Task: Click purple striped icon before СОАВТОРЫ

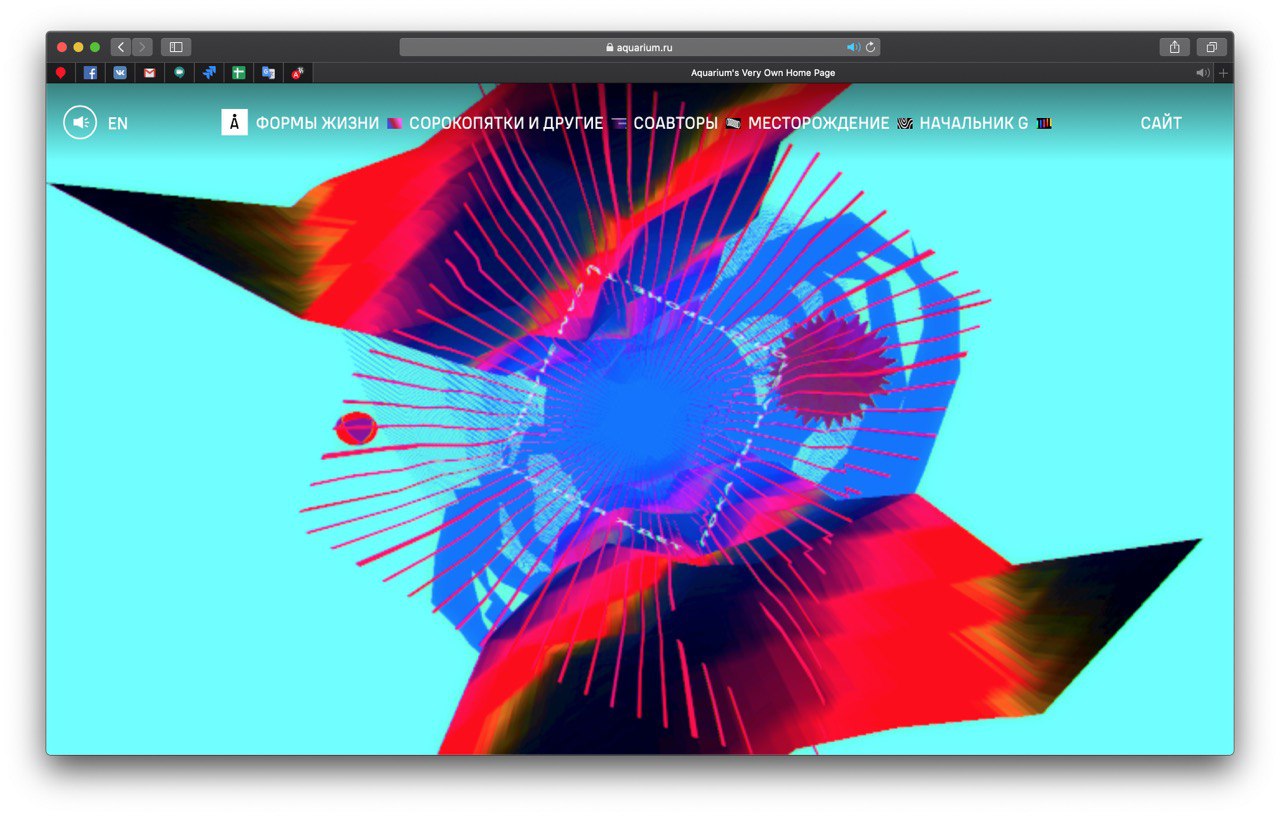Action: click(619, 124)
